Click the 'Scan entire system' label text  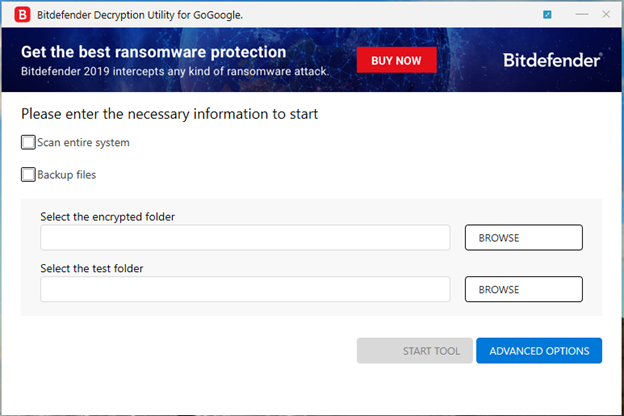point(83,143)
